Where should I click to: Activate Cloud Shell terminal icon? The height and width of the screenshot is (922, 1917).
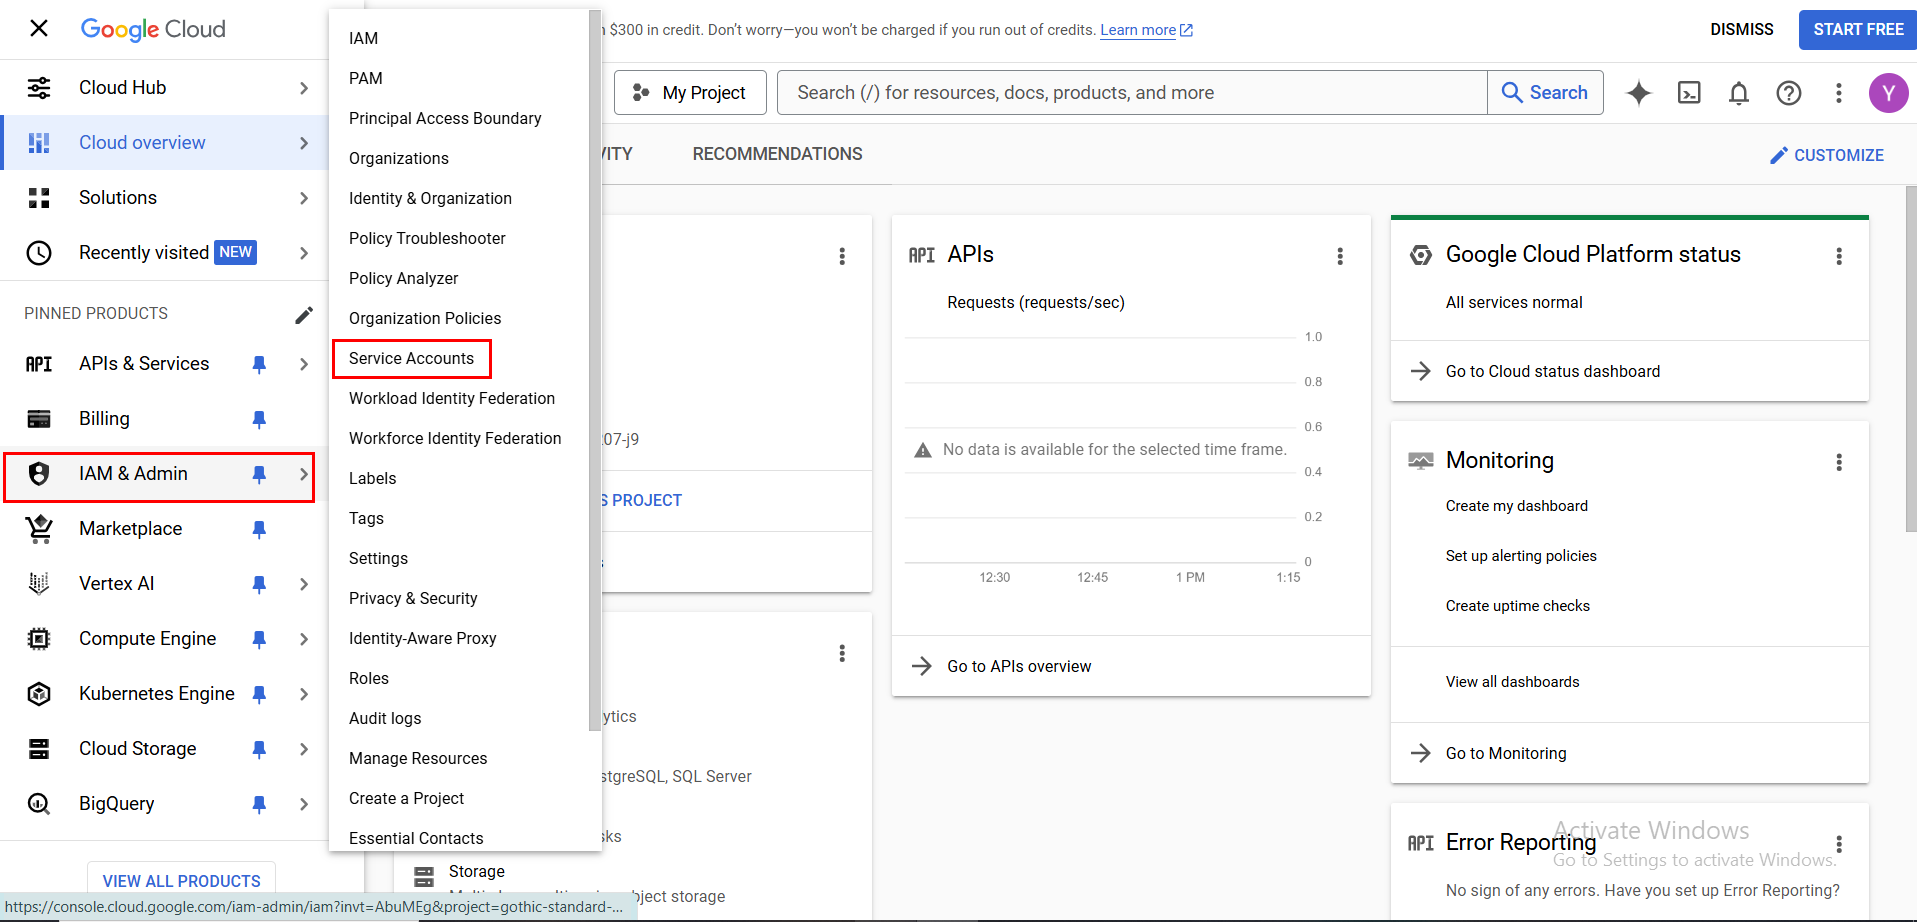[1689, 93]
